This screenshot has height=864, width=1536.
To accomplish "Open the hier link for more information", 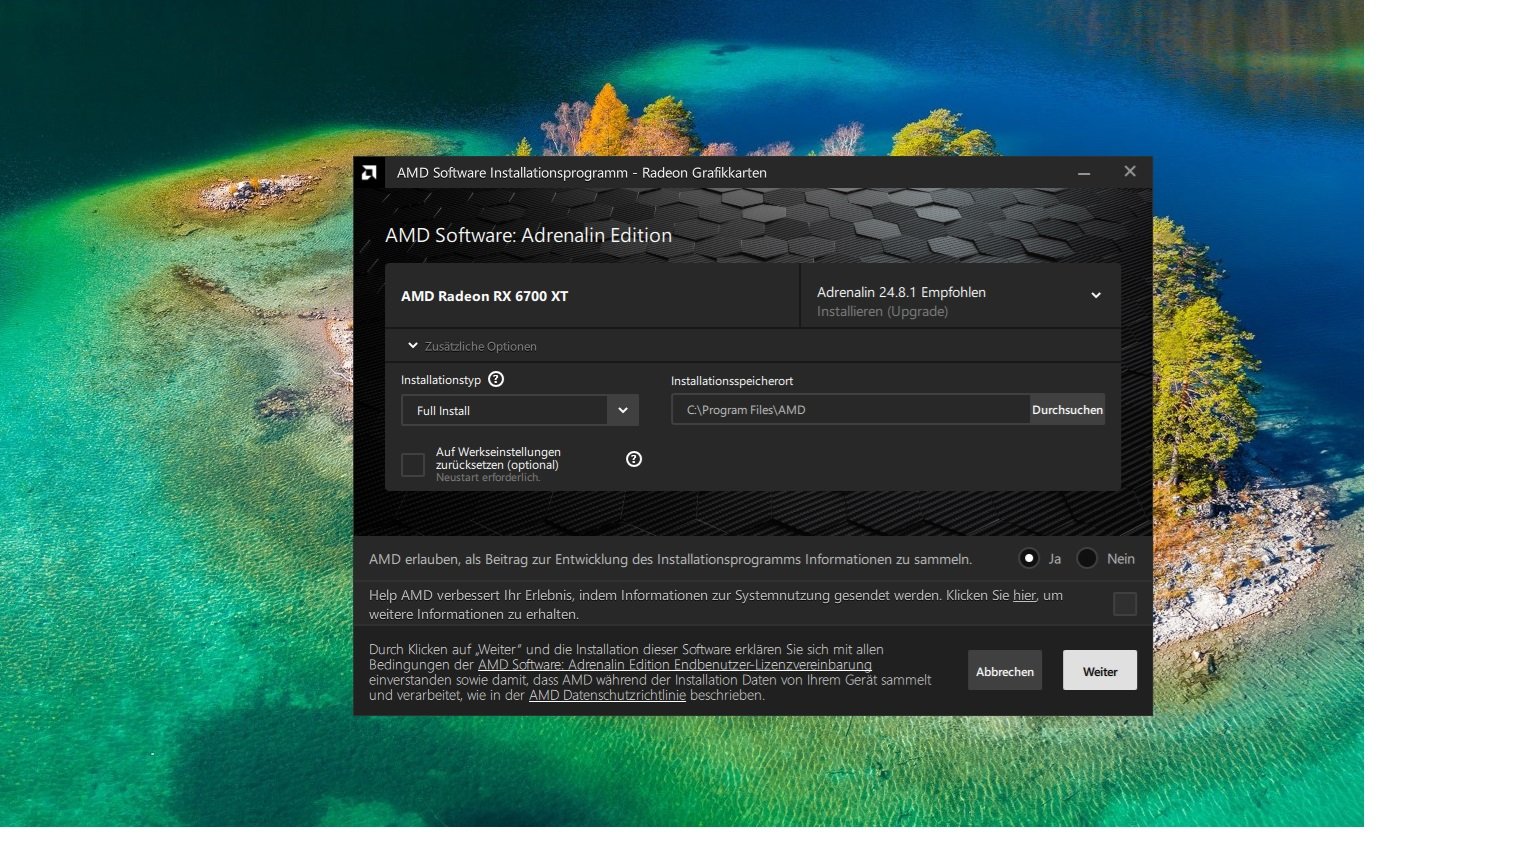I will [x=1024, y=596].
